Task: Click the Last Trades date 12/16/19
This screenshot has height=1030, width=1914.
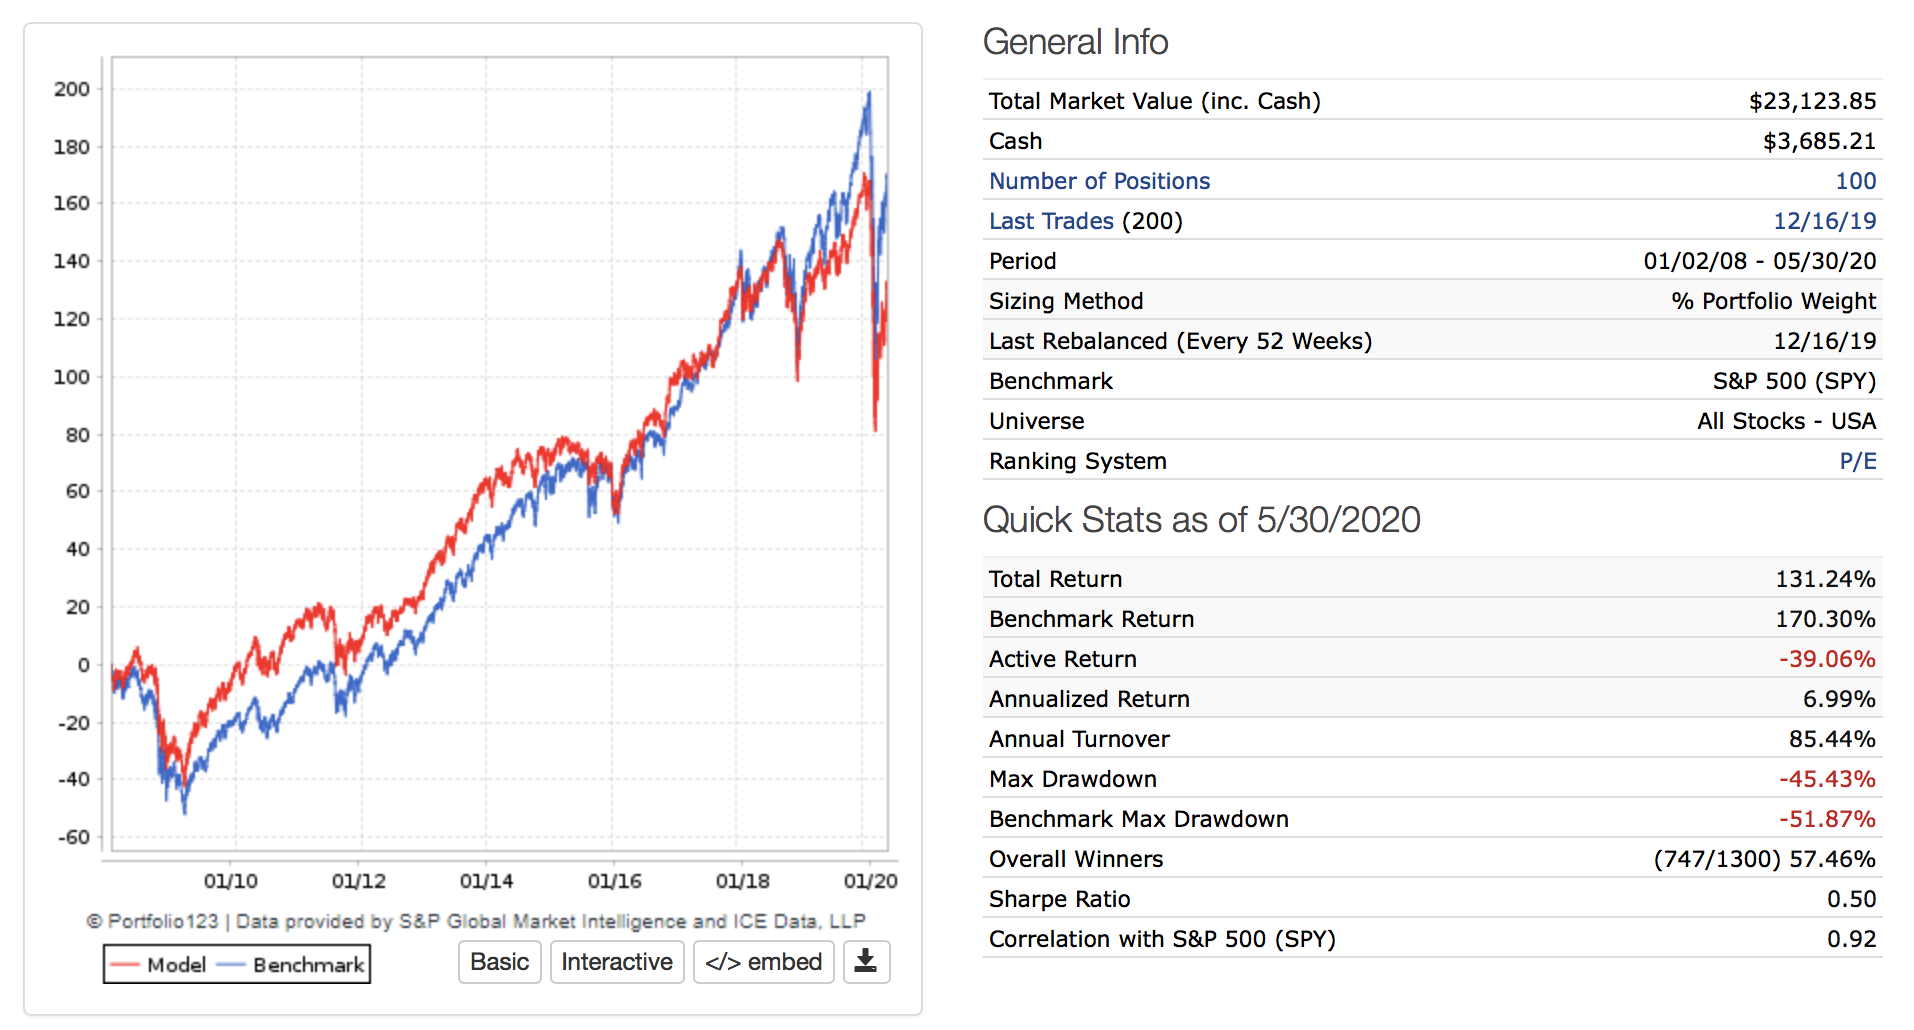Action: pyautogui.click(x=1824, y=221)
